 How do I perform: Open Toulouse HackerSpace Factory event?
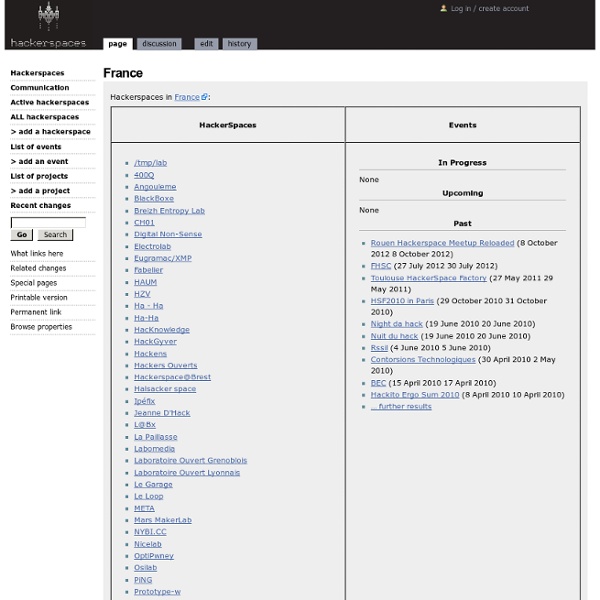[x=429, y=278]
